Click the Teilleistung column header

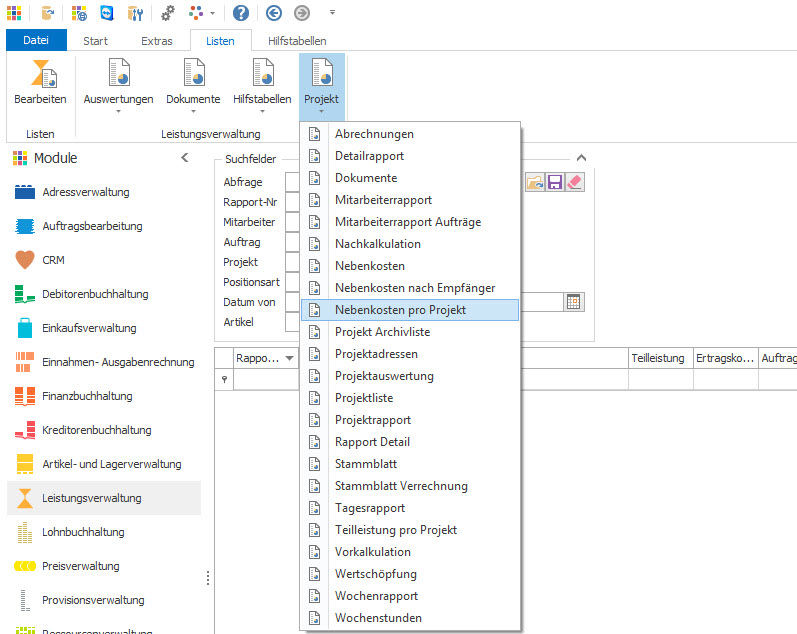pyautogui.click(x=658, y=357)
